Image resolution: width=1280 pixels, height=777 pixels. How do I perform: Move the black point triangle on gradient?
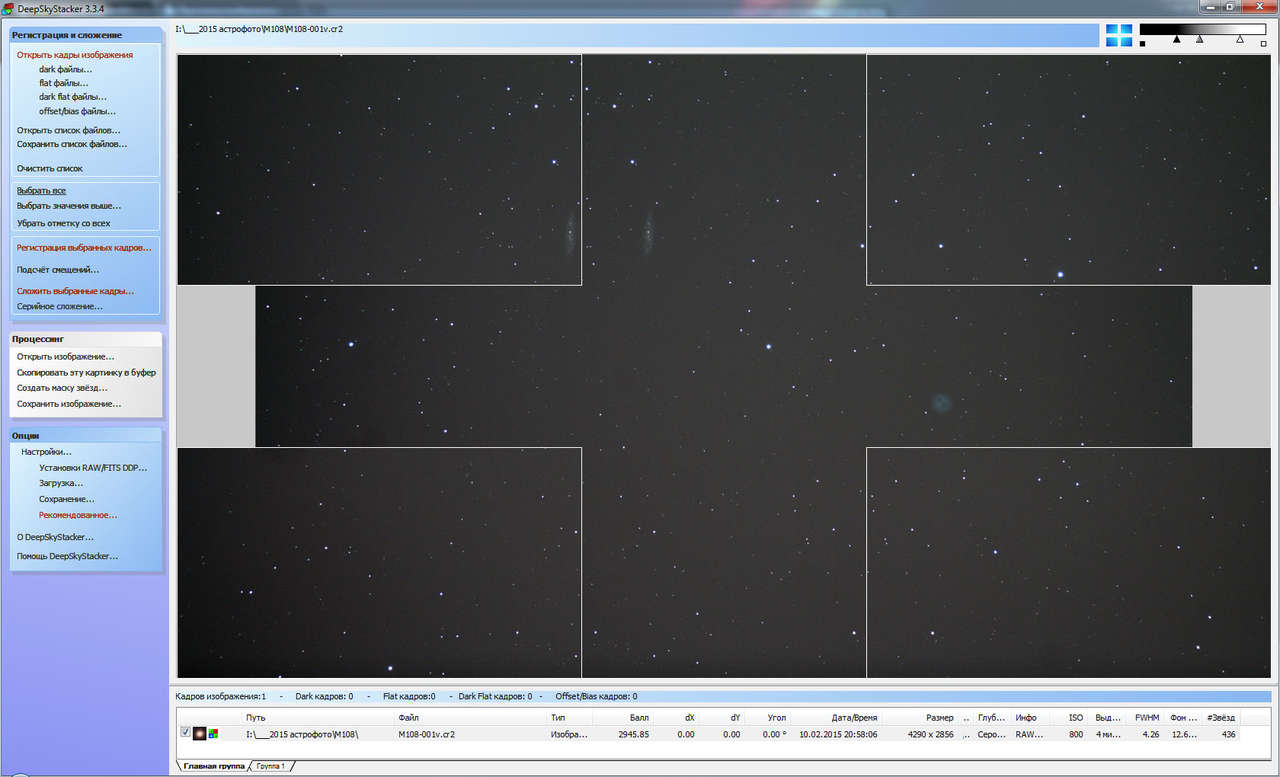1176,39
